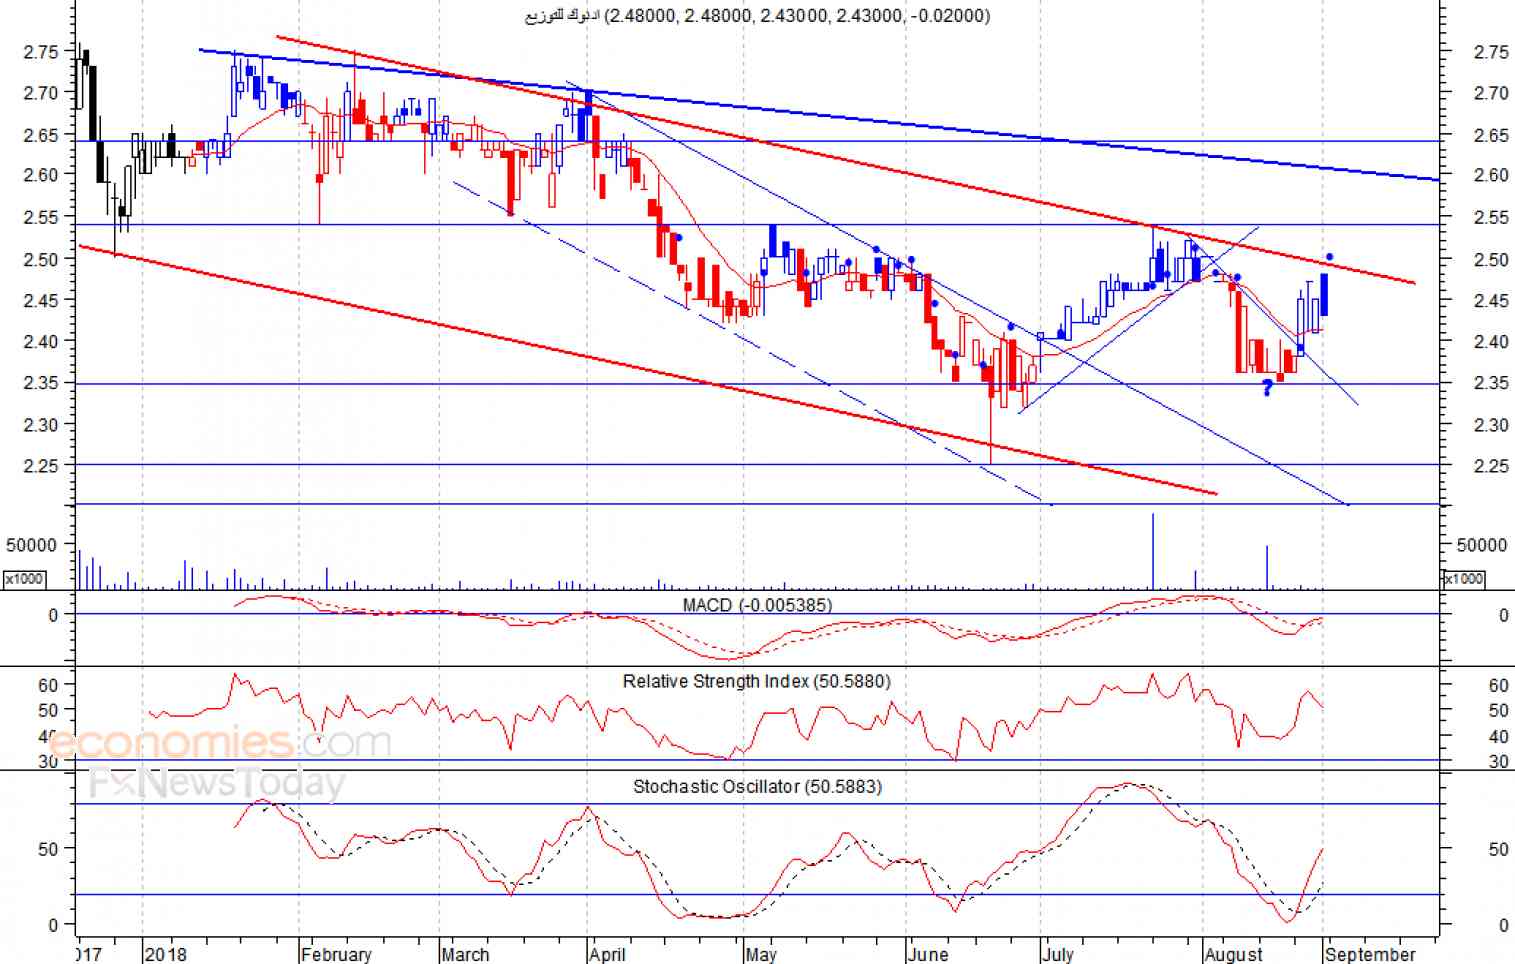Click RSI level 40 on right axis
This screenshot has width=1515, height=964.
1498,737
